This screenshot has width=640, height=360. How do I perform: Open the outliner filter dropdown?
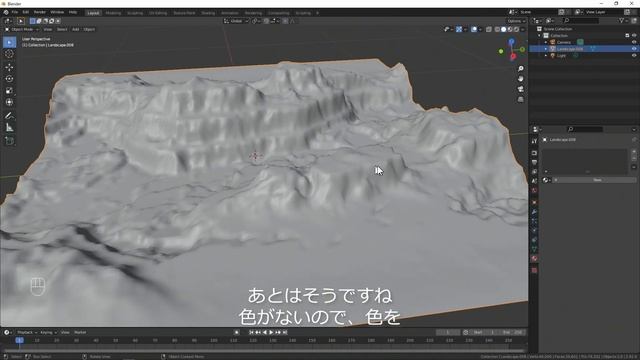pyautogui.click(x=623, y=20)
